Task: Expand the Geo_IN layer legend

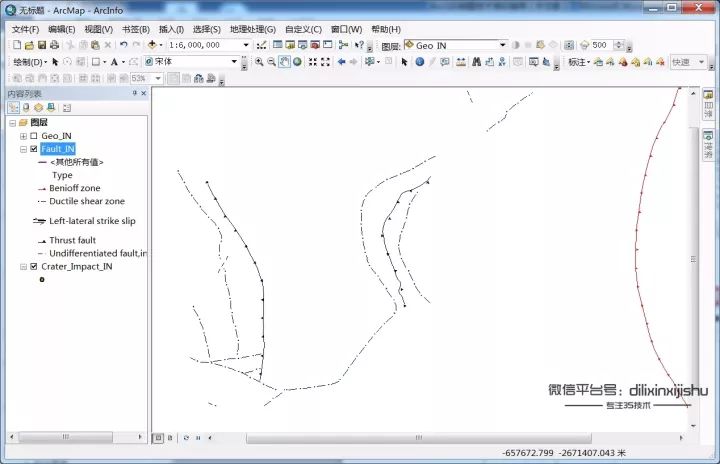Action: coord(23,136)
